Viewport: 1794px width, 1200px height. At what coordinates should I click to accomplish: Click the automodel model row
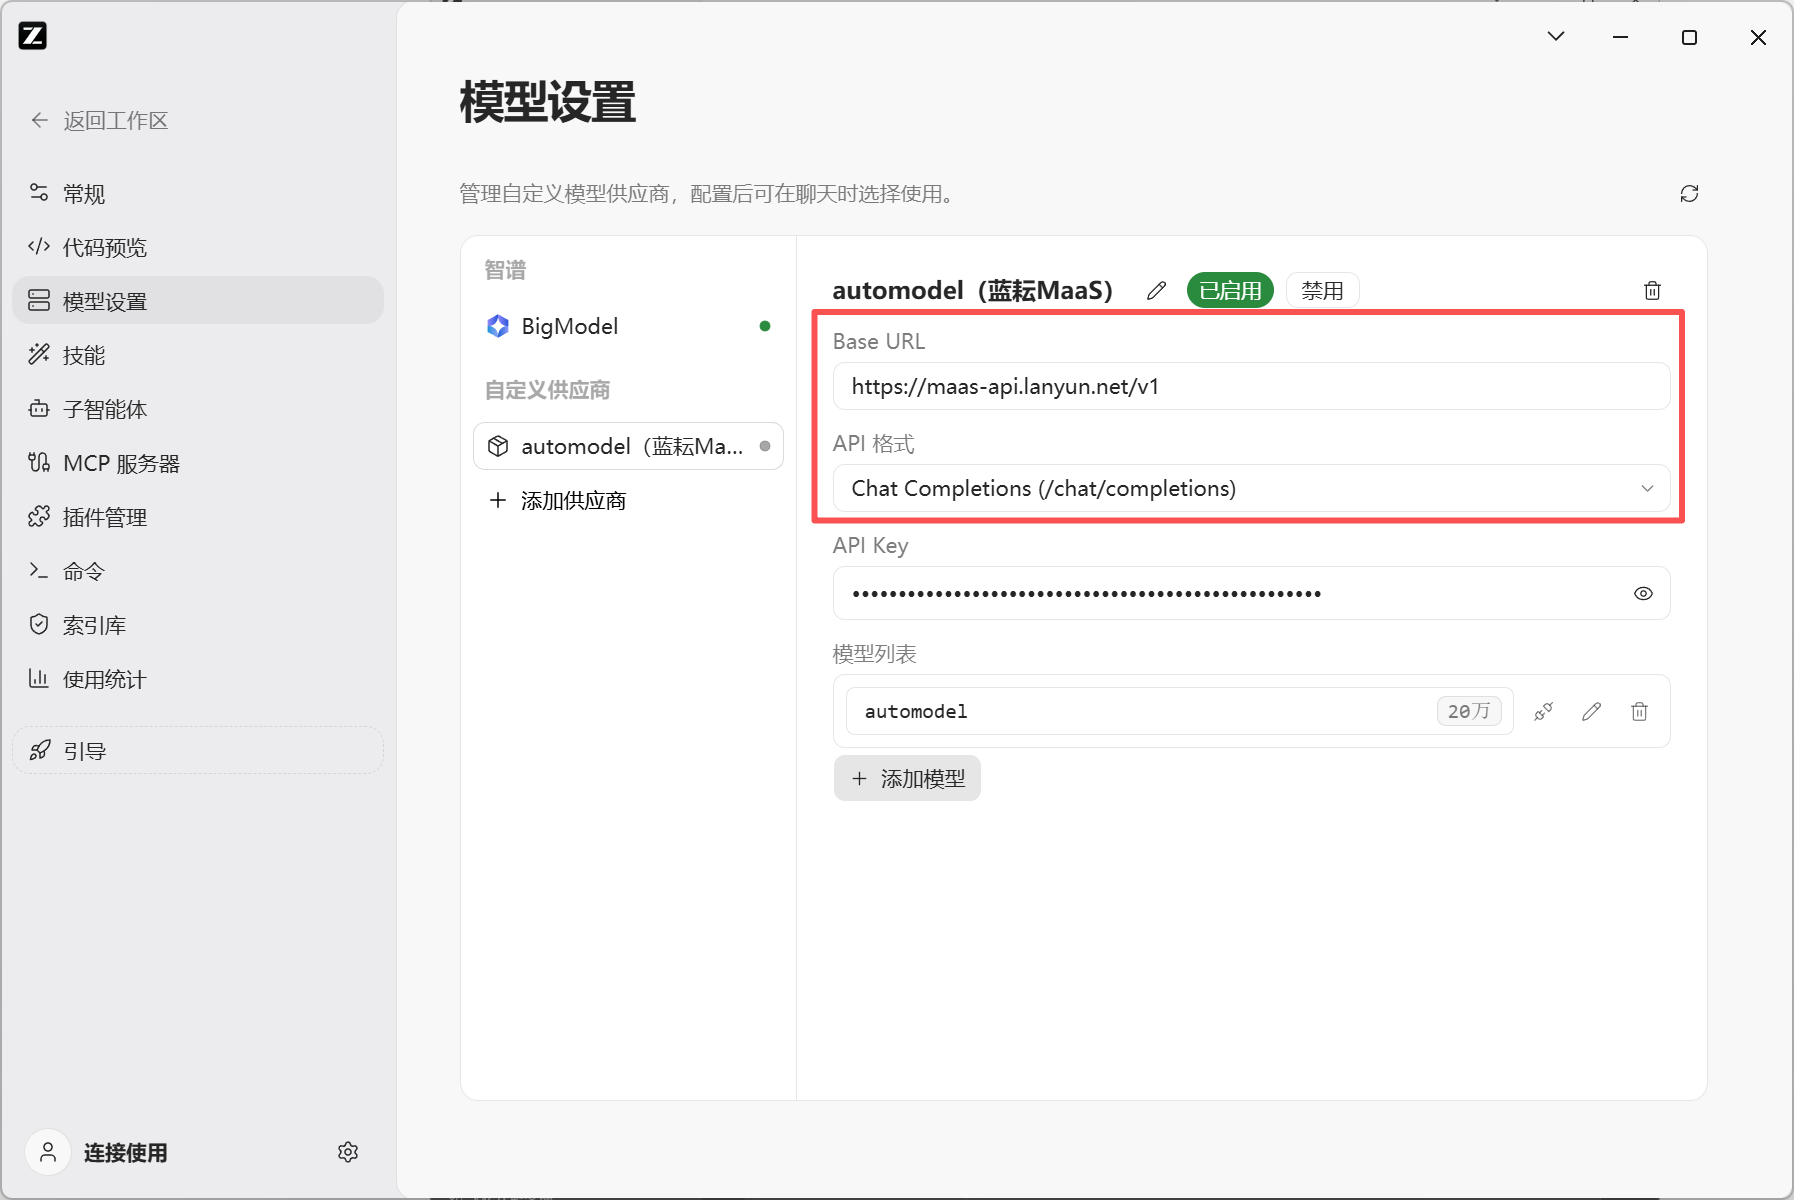click(1179, 711)
